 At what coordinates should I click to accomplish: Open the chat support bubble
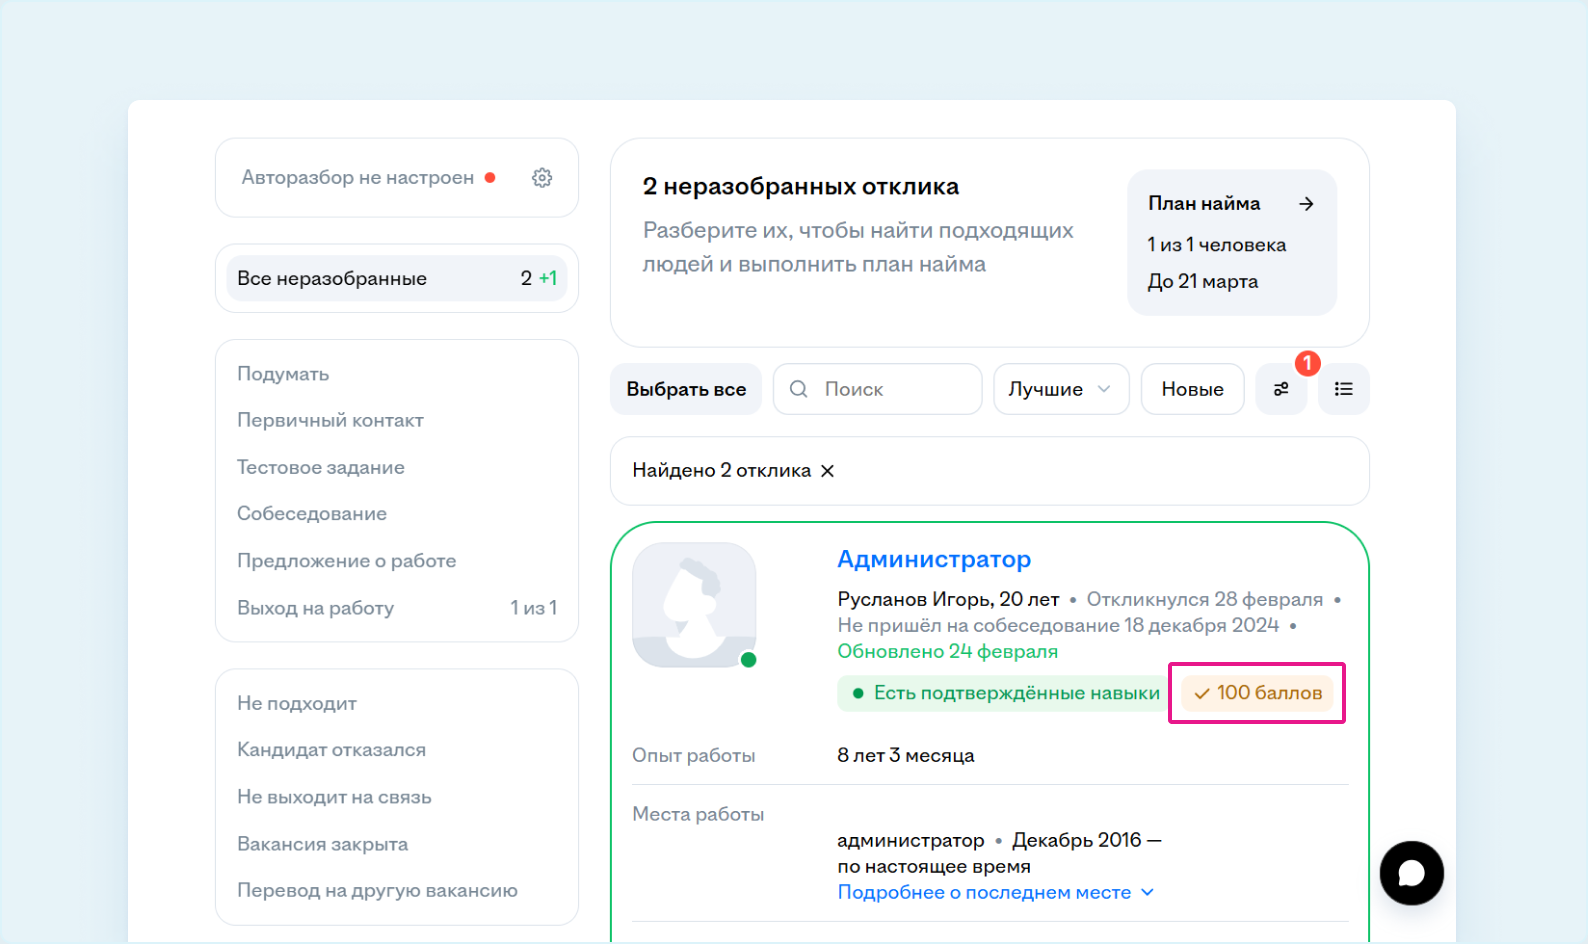1411,873
